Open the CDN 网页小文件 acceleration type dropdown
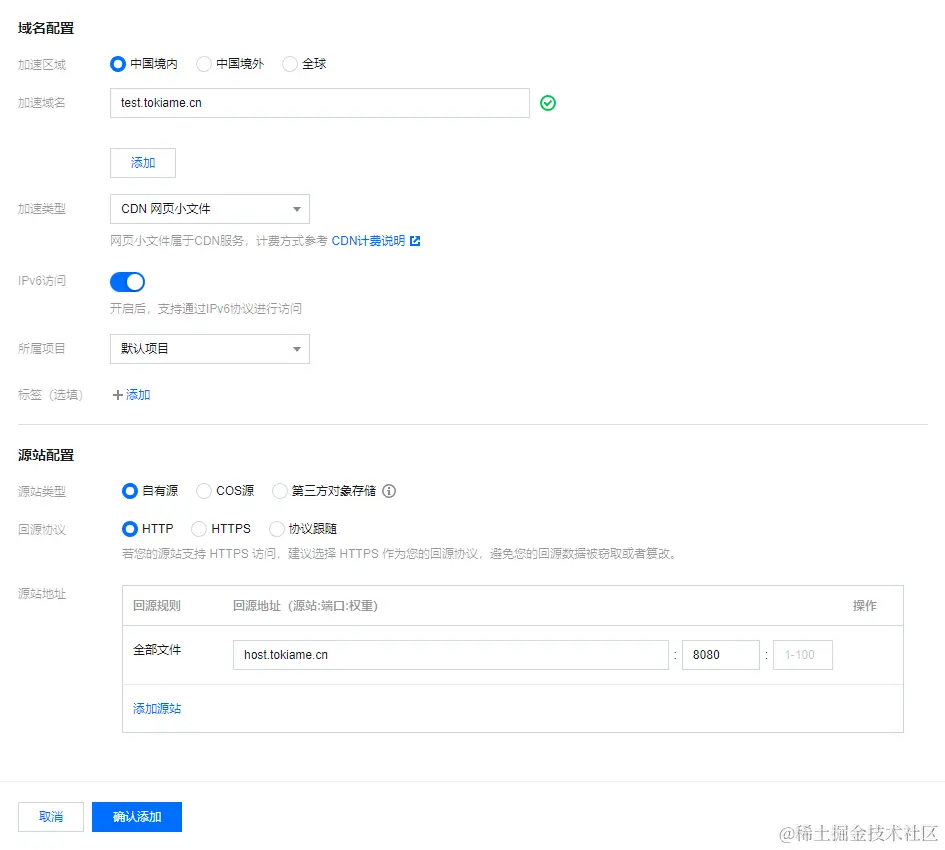The height and width of the screenshot is (850, 945). pos(210,209)
